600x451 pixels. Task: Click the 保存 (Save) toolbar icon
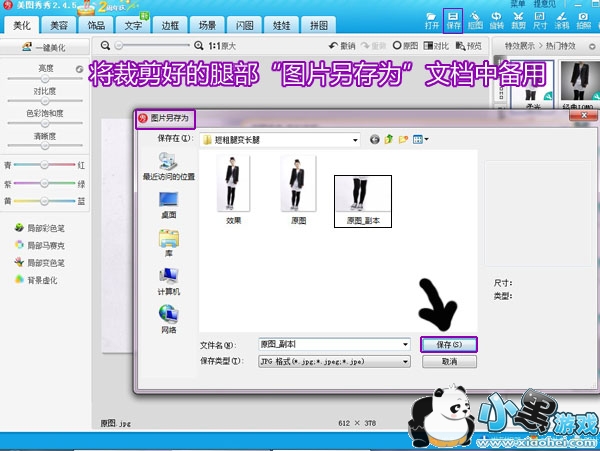(452, 19)
